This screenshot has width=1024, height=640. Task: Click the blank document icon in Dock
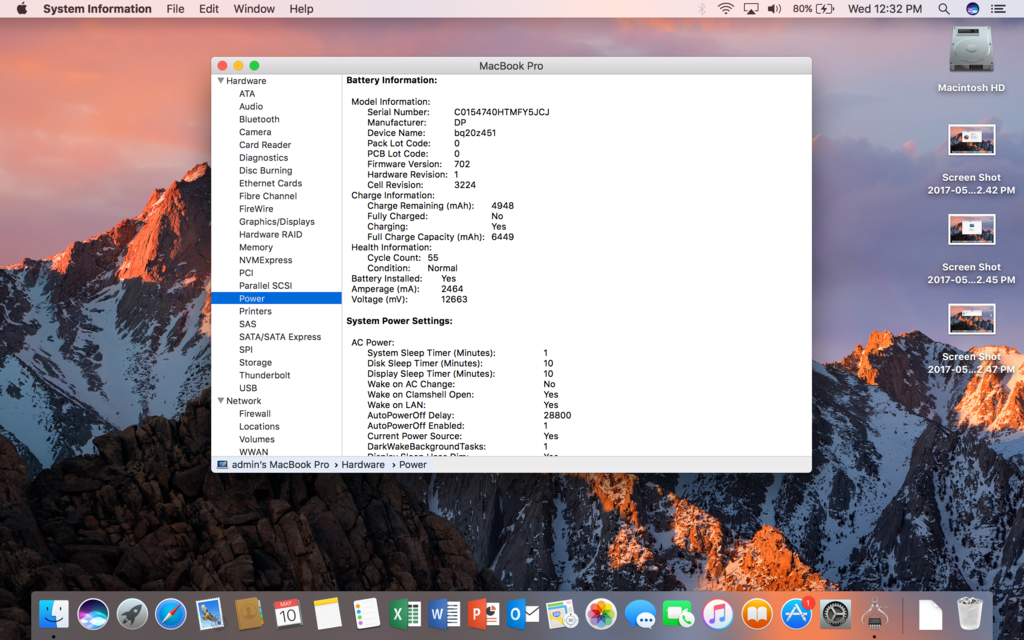click(930, 614)
